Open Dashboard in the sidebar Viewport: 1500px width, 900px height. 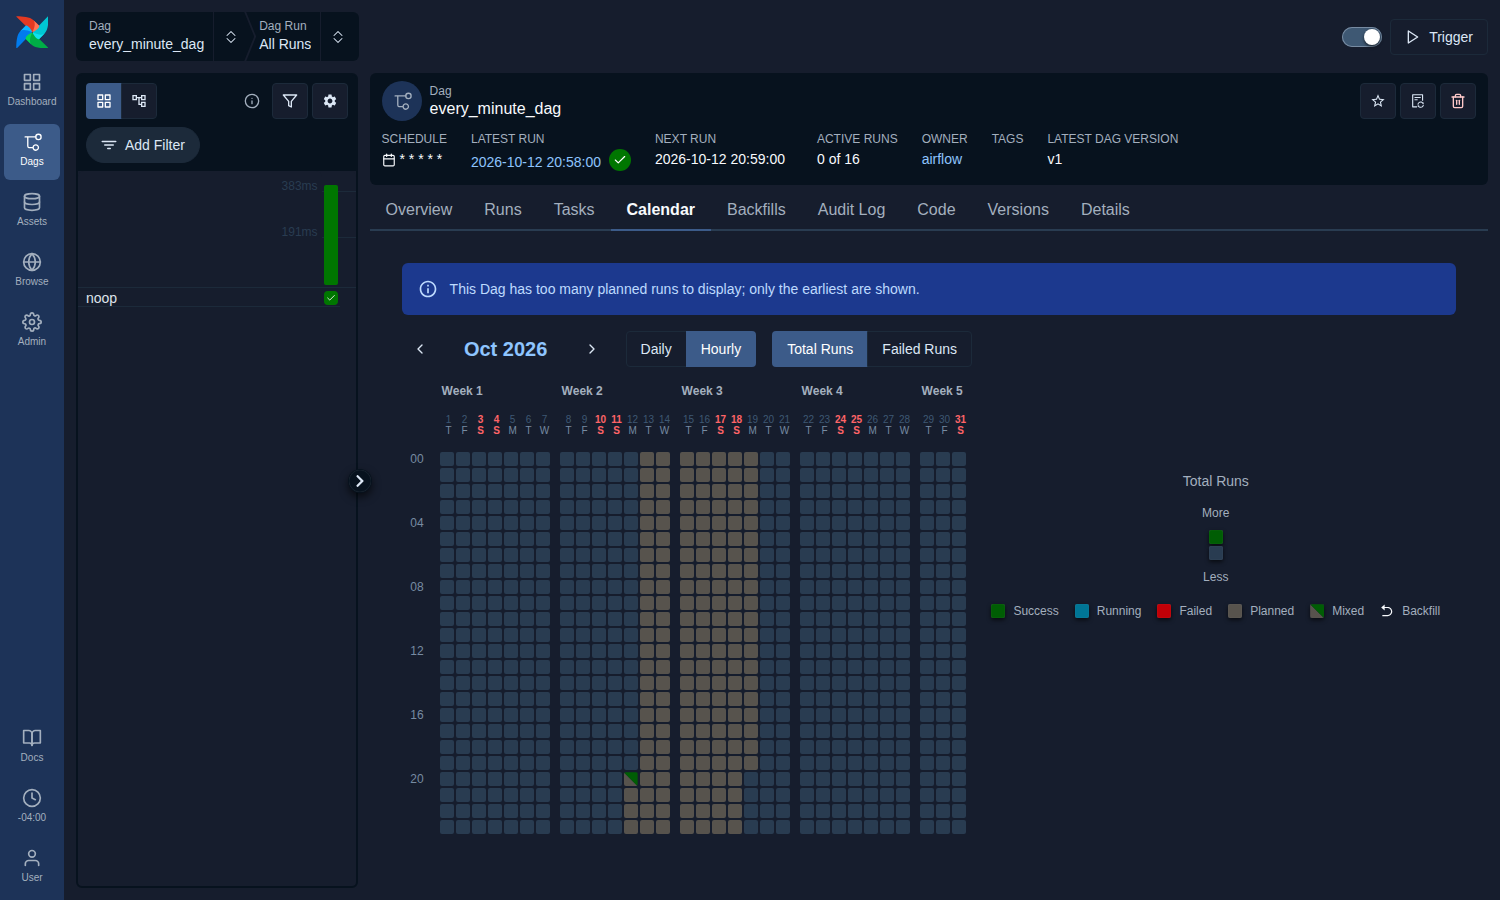point(32,90)
